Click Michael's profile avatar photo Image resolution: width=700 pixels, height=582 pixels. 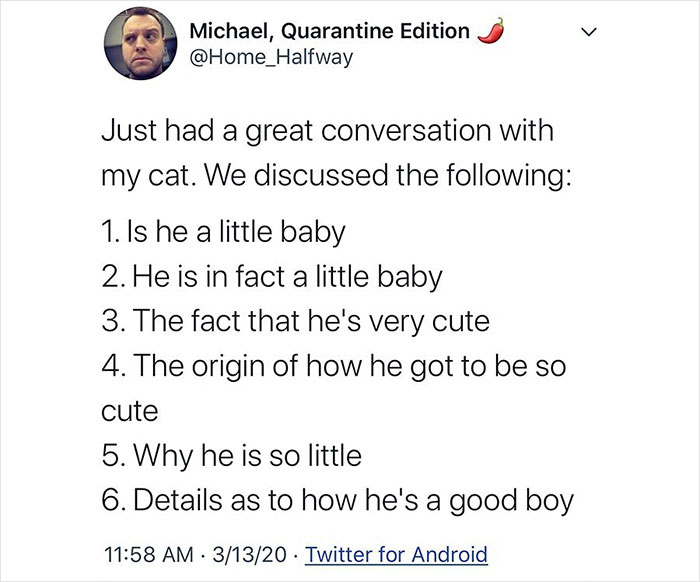pyautogui.click(x=143, y=45)
